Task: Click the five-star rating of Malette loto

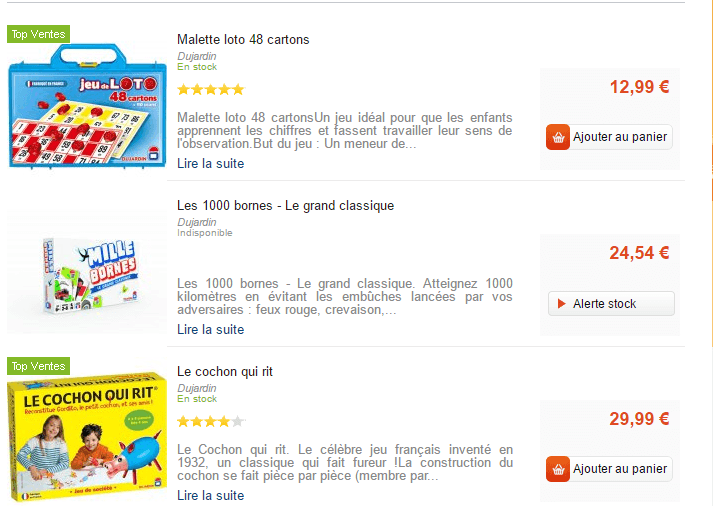Action: pyautogui.click(x=210, y=89)
